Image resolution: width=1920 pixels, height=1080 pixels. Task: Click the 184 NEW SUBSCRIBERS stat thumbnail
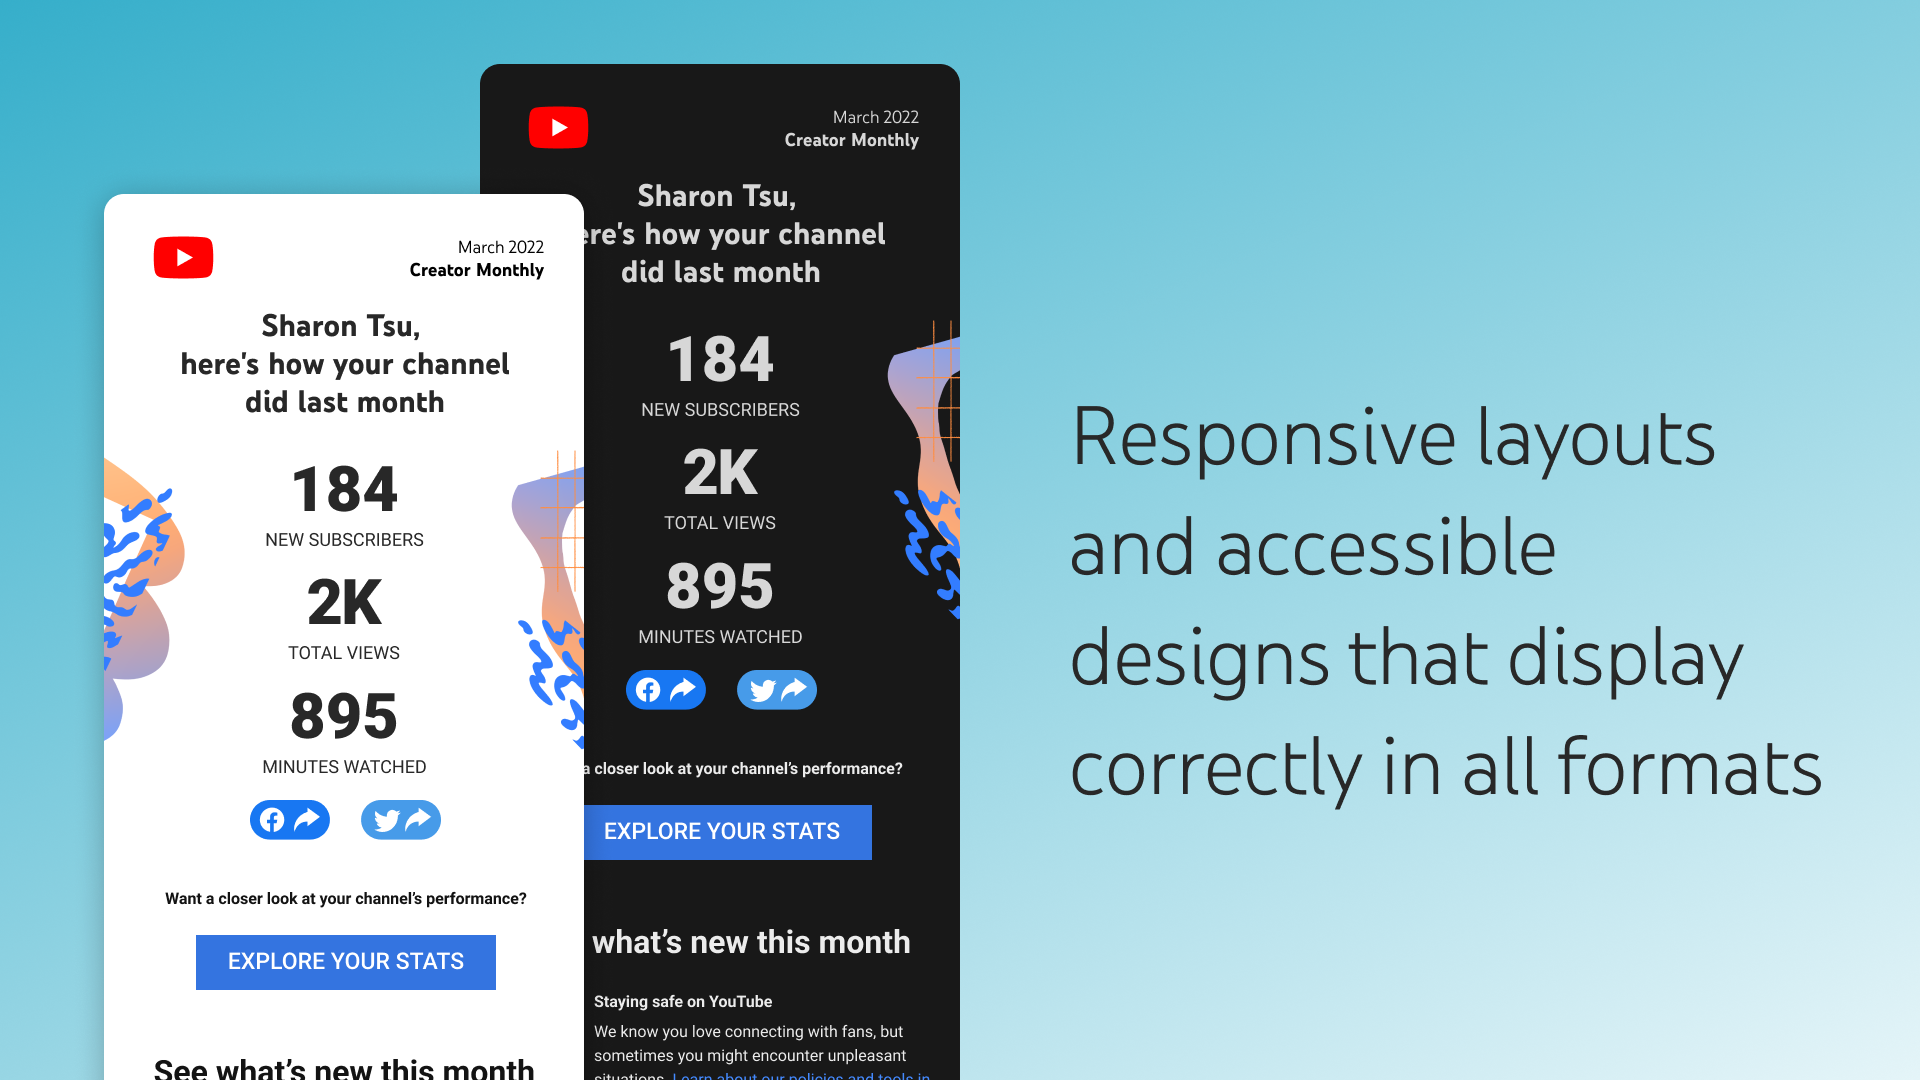click(x=344, y=506)
